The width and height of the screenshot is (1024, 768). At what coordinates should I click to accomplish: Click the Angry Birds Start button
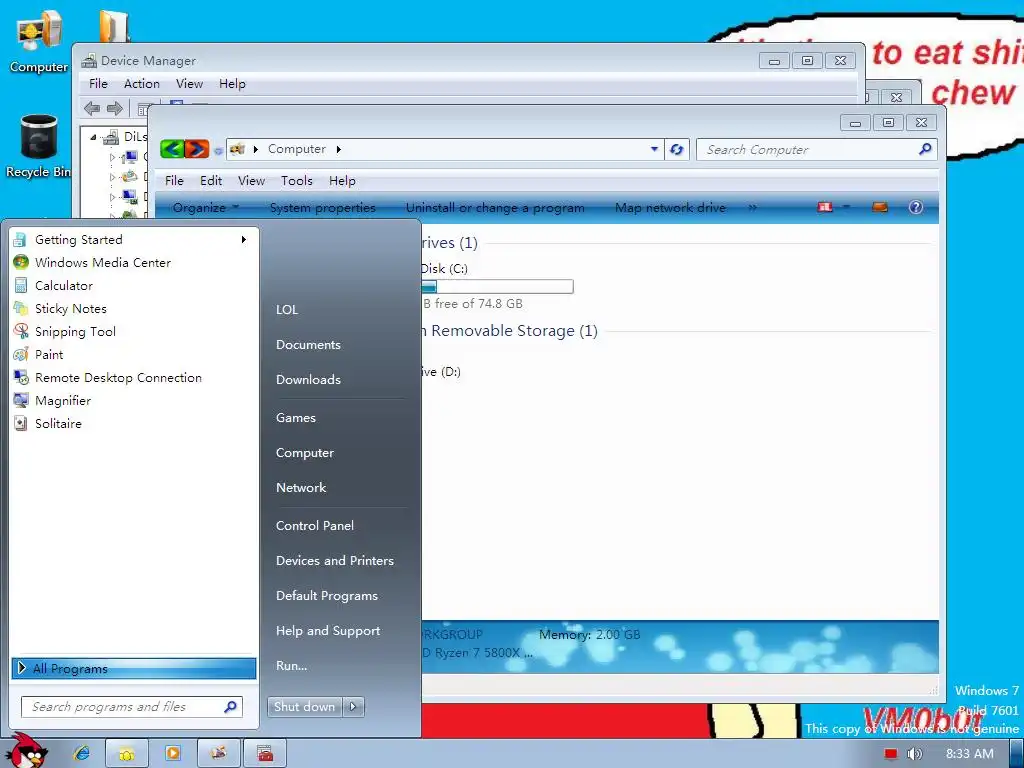point(29,751)
